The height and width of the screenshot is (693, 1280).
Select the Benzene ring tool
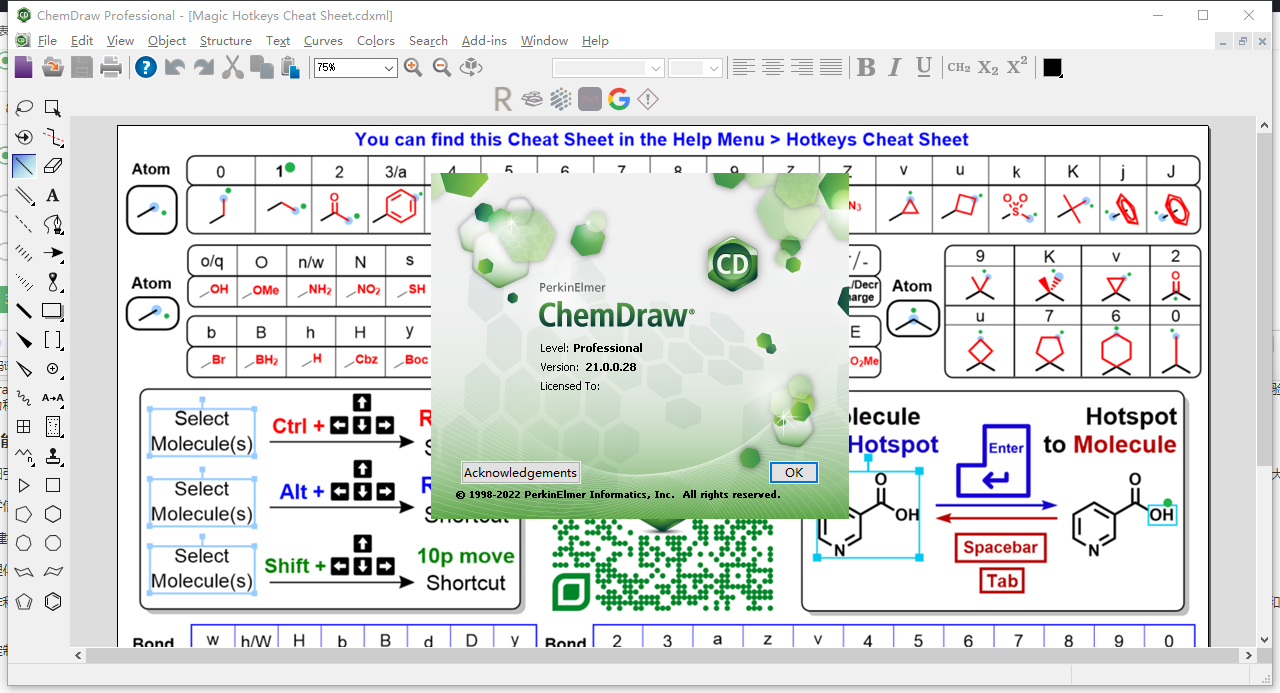53,601
